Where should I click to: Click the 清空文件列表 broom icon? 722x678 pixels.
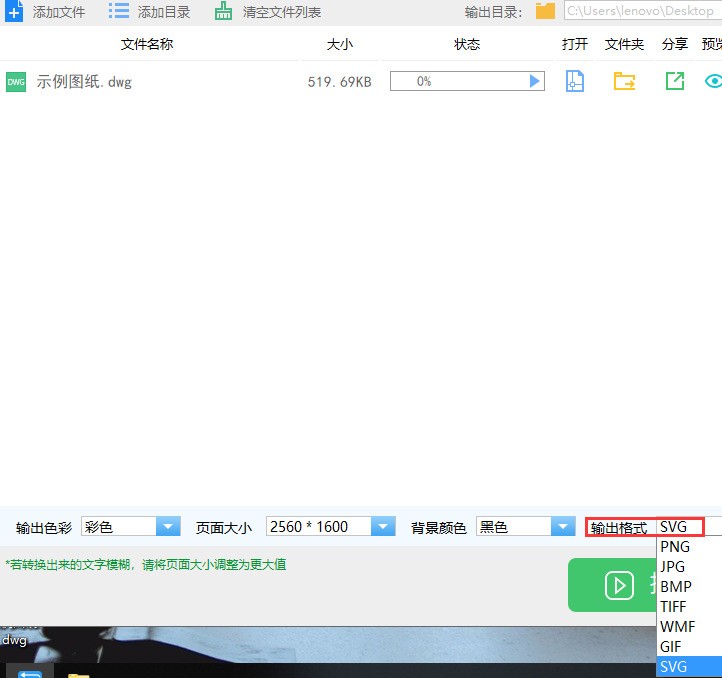(x=223, y=11)
